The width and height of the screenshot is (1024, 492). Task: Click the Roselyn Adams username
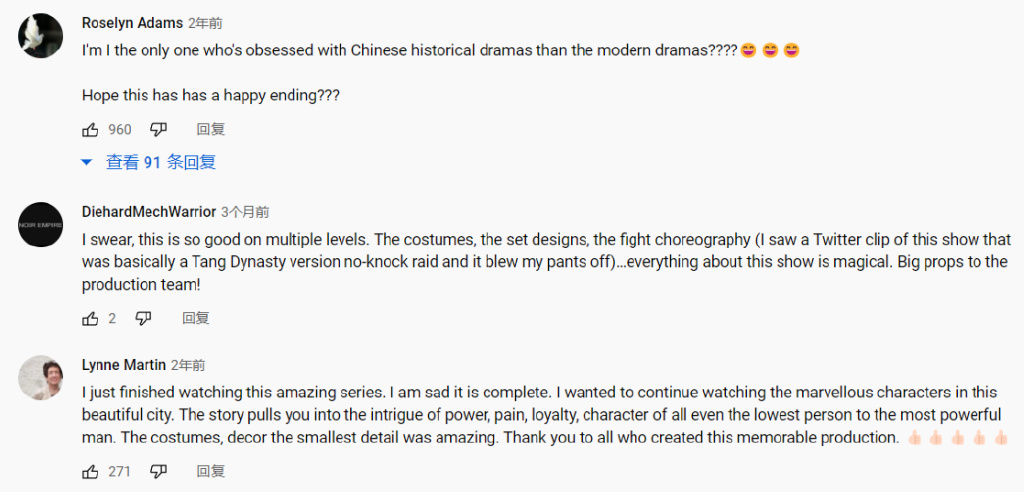pos(131,20)
